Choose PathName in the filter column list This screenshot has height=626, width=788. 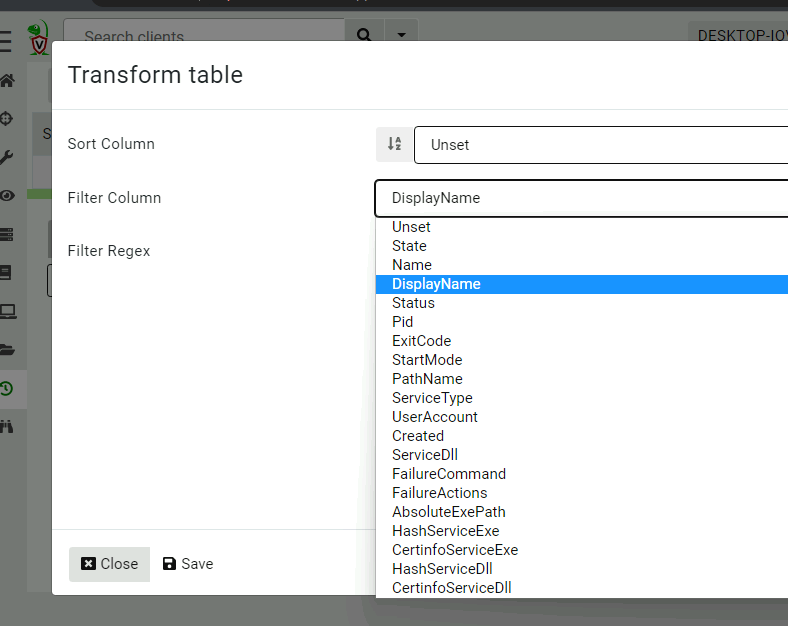point(427,379)
